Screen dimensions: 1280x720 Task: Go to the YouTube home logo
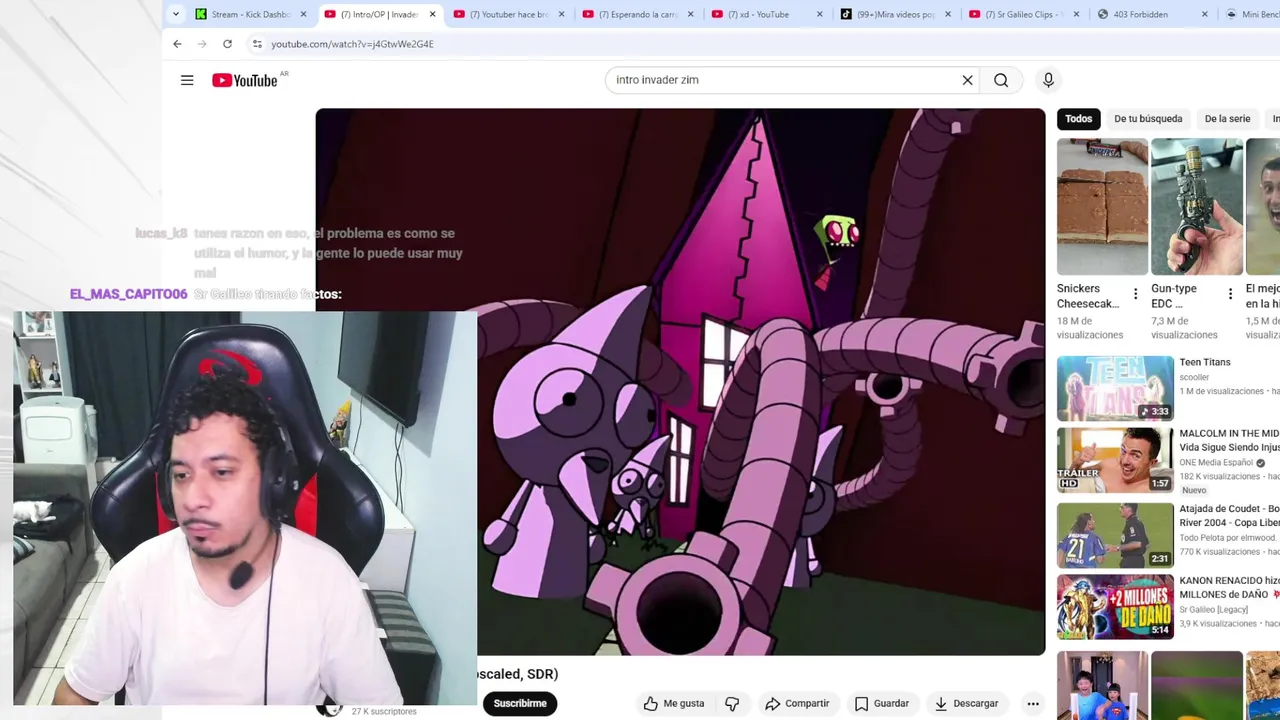click(x=245, y=80)
